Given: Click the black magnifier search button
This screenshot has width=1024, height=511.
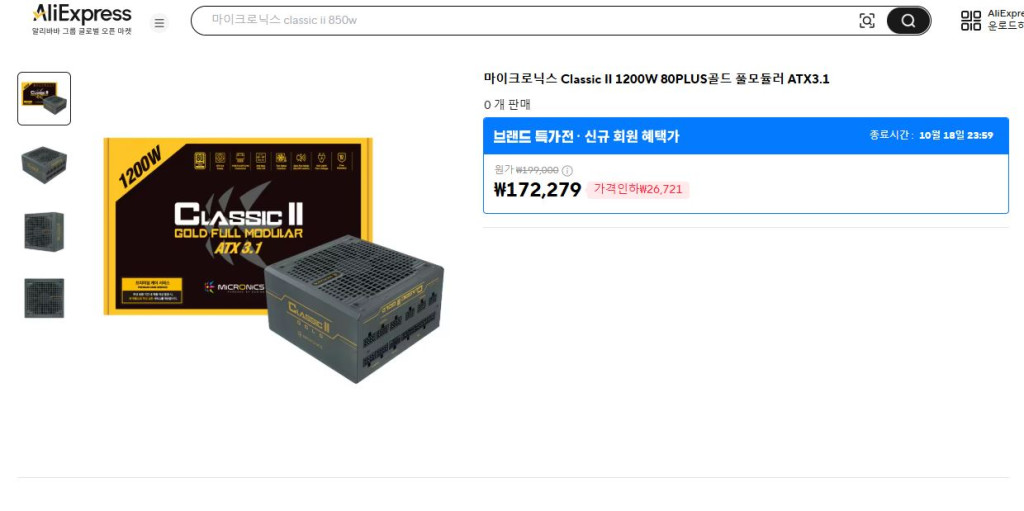Looking at the screenshot, I should 908,21.
